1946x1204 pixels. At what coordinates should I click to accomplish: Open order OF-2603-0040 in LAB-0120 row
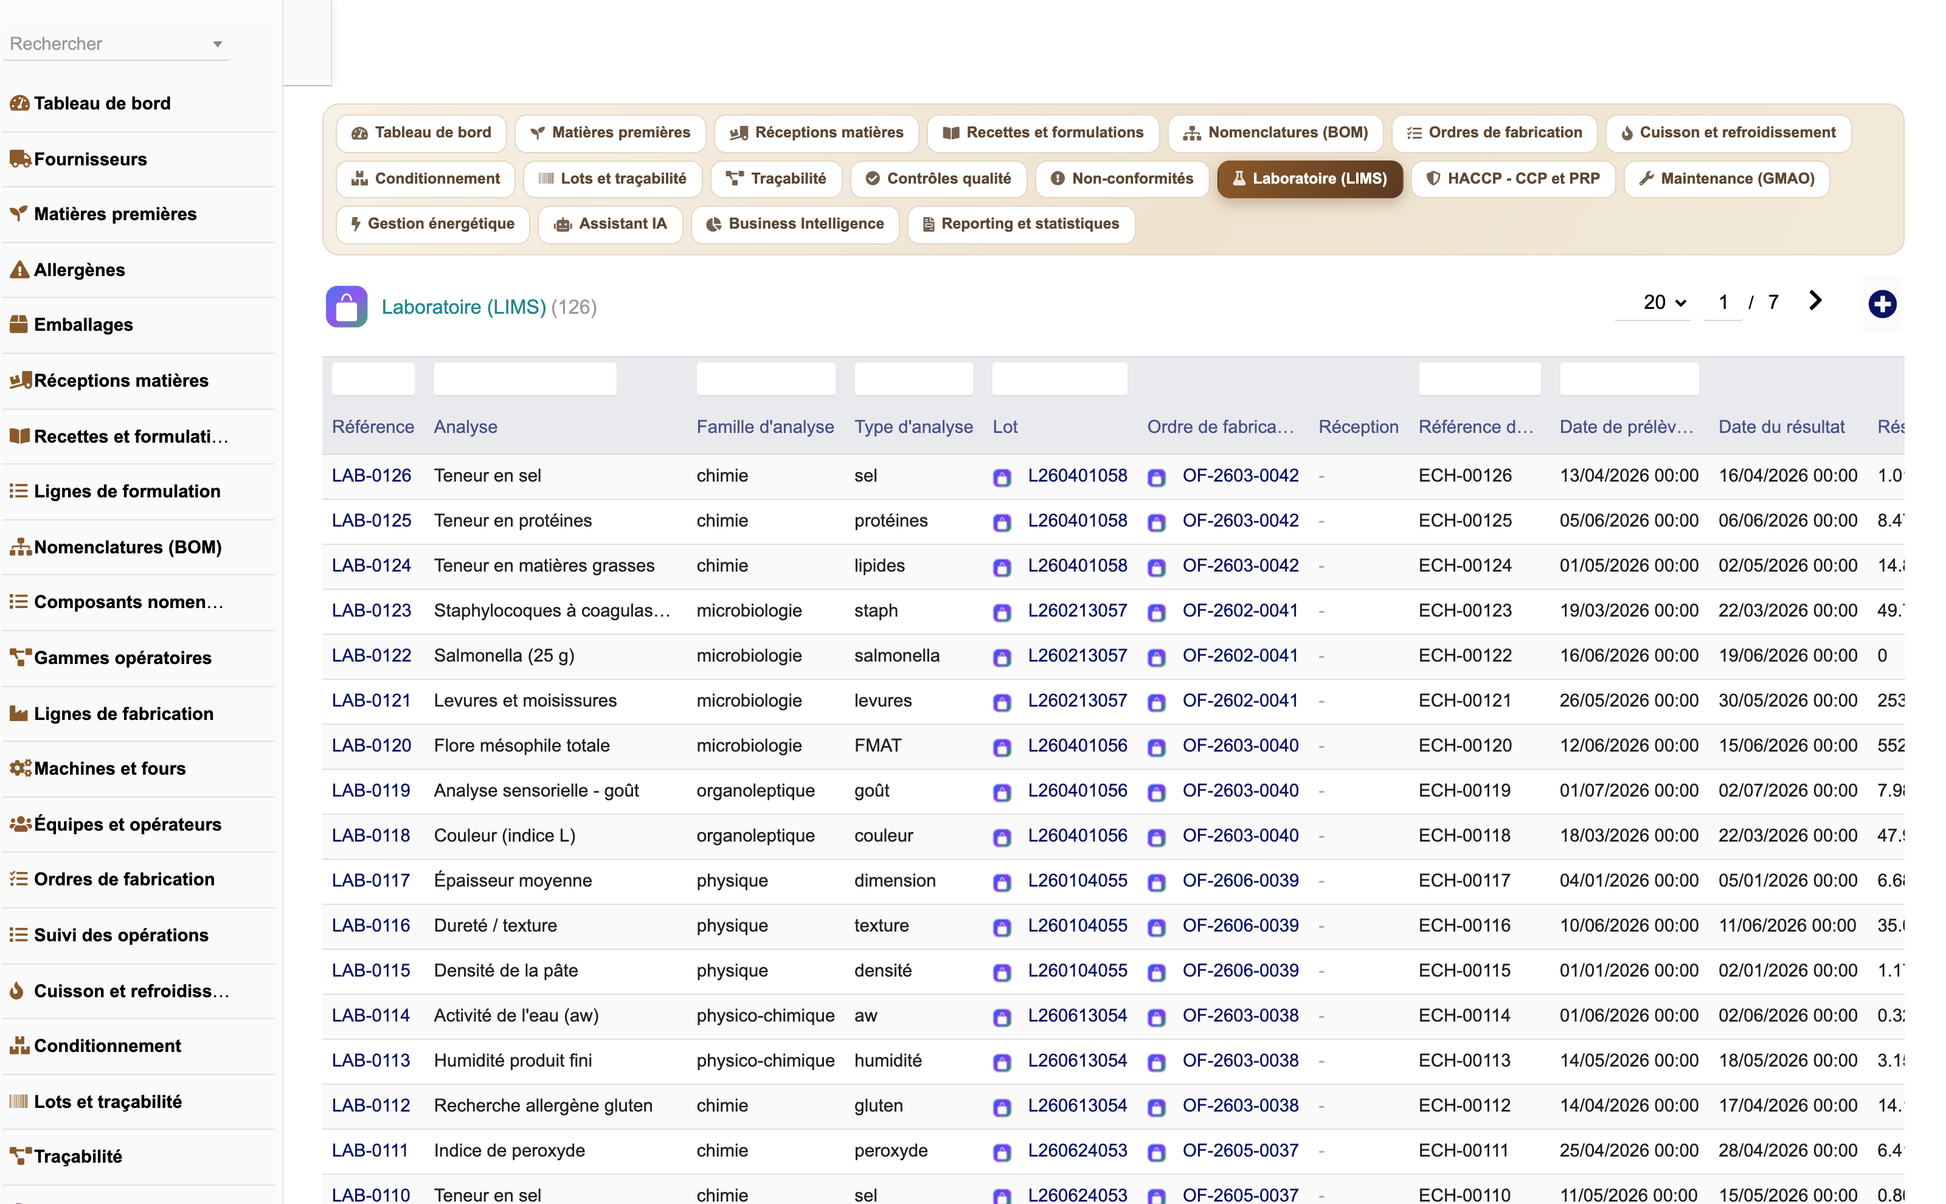coord(1240,746)
